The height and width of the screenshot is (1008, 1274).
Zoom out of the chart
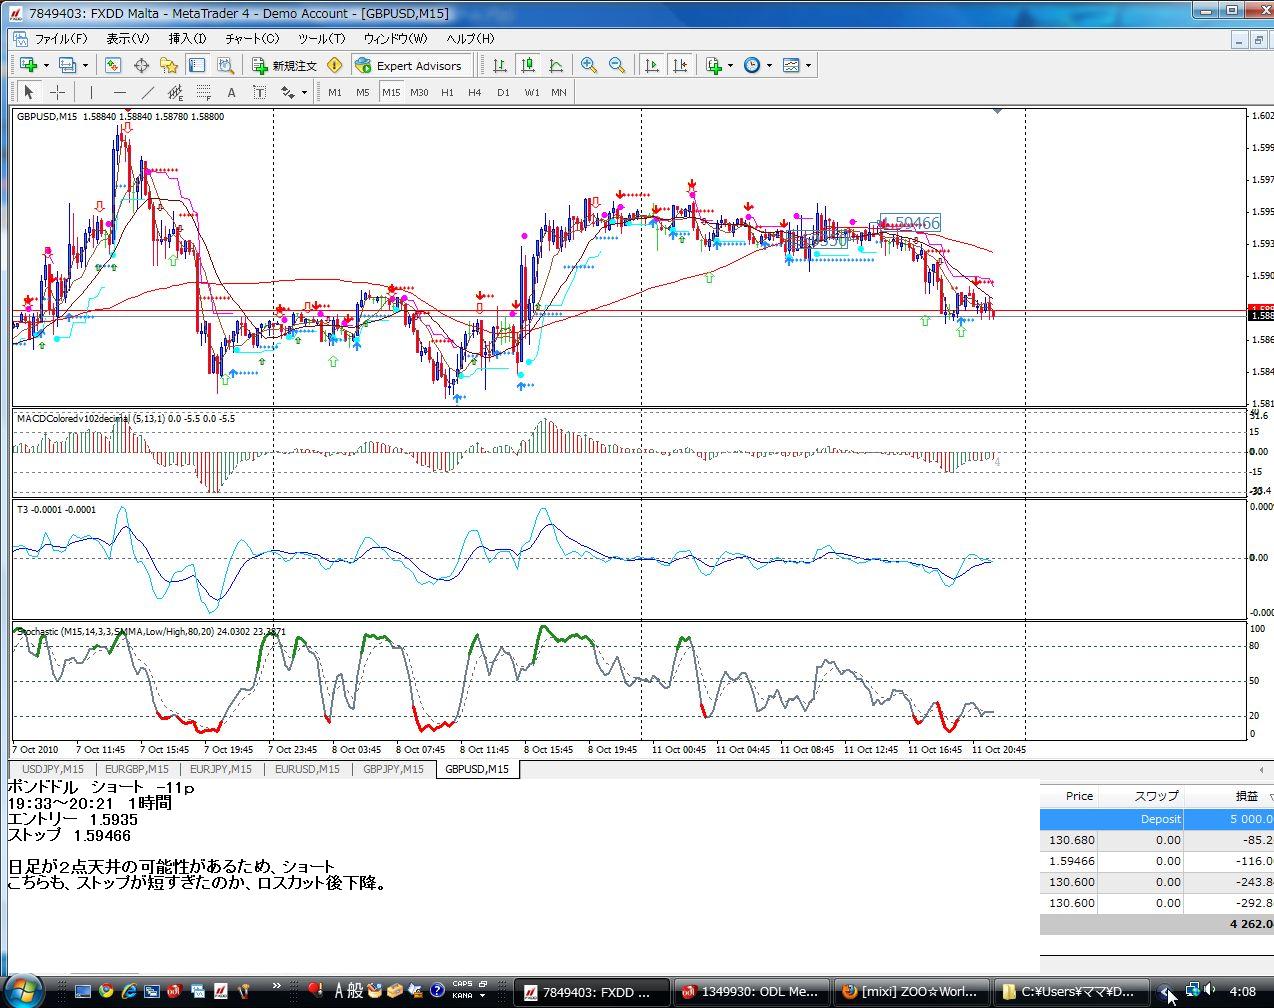(x=617, y=65)
